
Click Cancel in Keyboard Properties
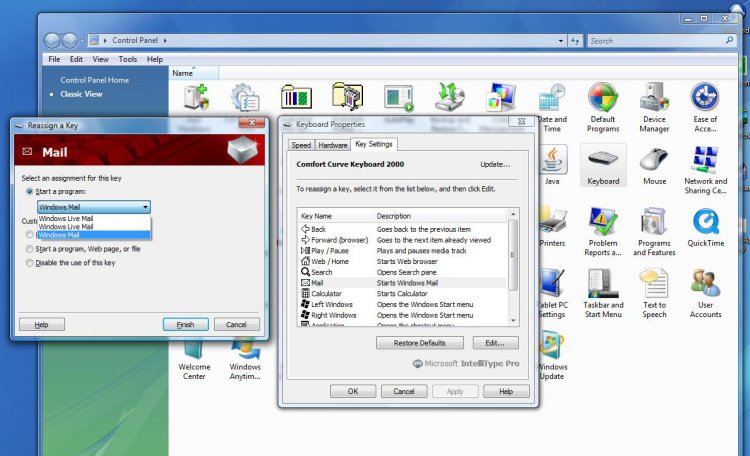click(404, 391)
